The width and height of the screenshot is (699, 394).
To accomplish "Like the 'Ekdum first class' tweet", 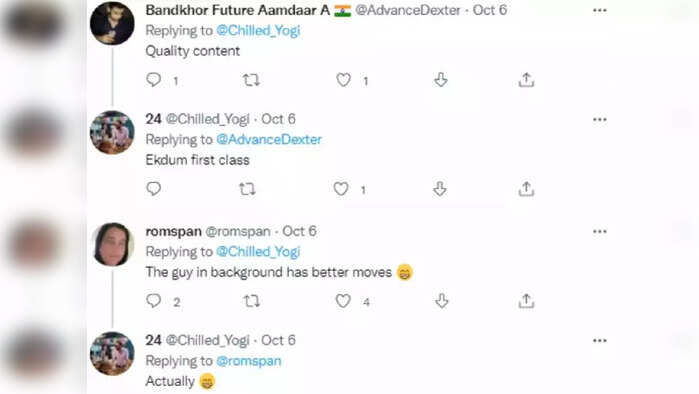I will coord(341,189).
